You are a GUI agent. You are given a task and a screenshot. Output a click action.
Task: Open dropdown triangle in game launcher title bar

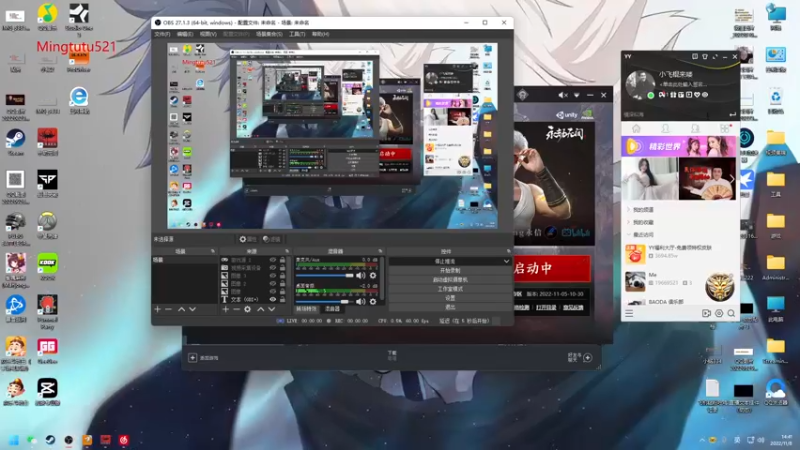pyautogui.click(x=577, y=95)
